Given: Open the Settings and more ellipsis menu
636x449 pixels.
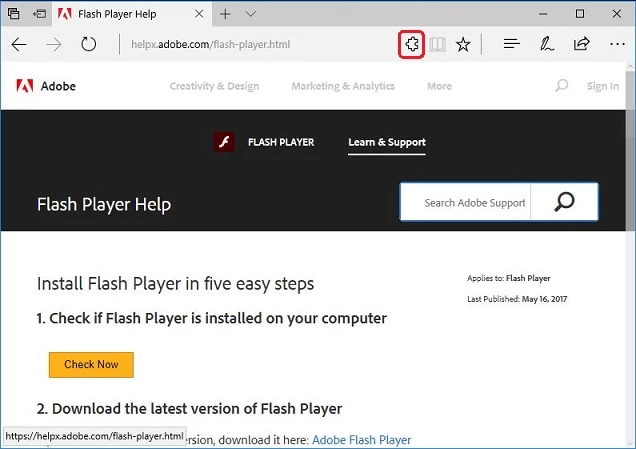Looking at the screenshot, I should [617, 44].
